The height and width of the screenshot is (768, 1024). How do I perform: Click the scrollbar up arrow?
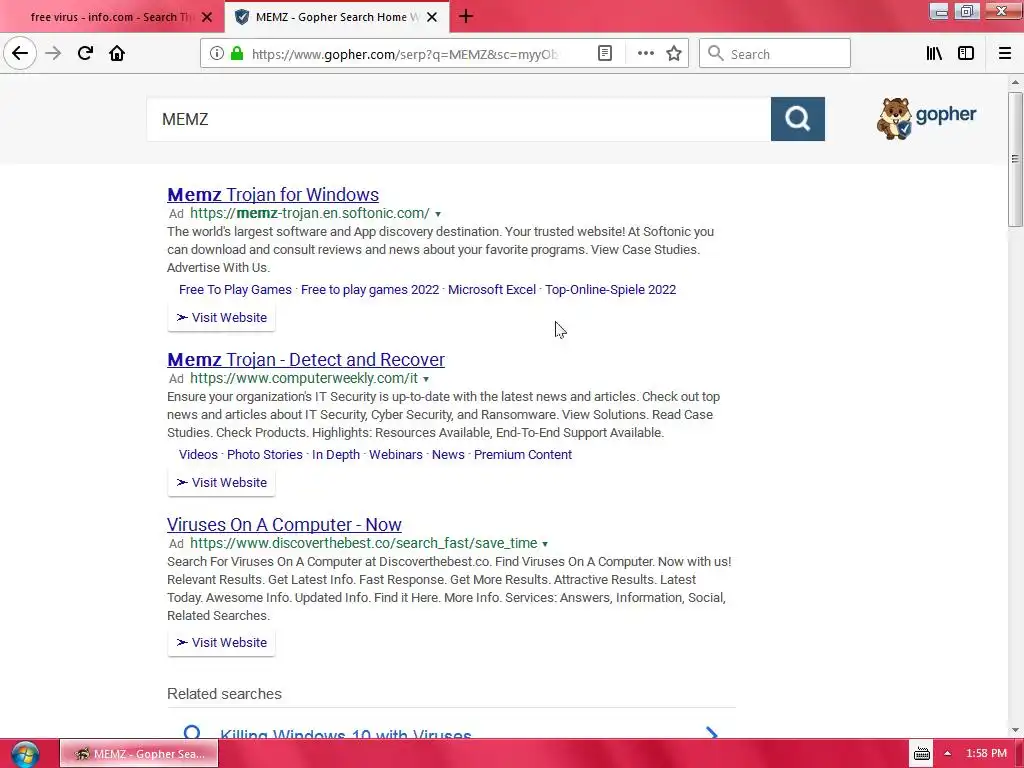(1015, 82)
